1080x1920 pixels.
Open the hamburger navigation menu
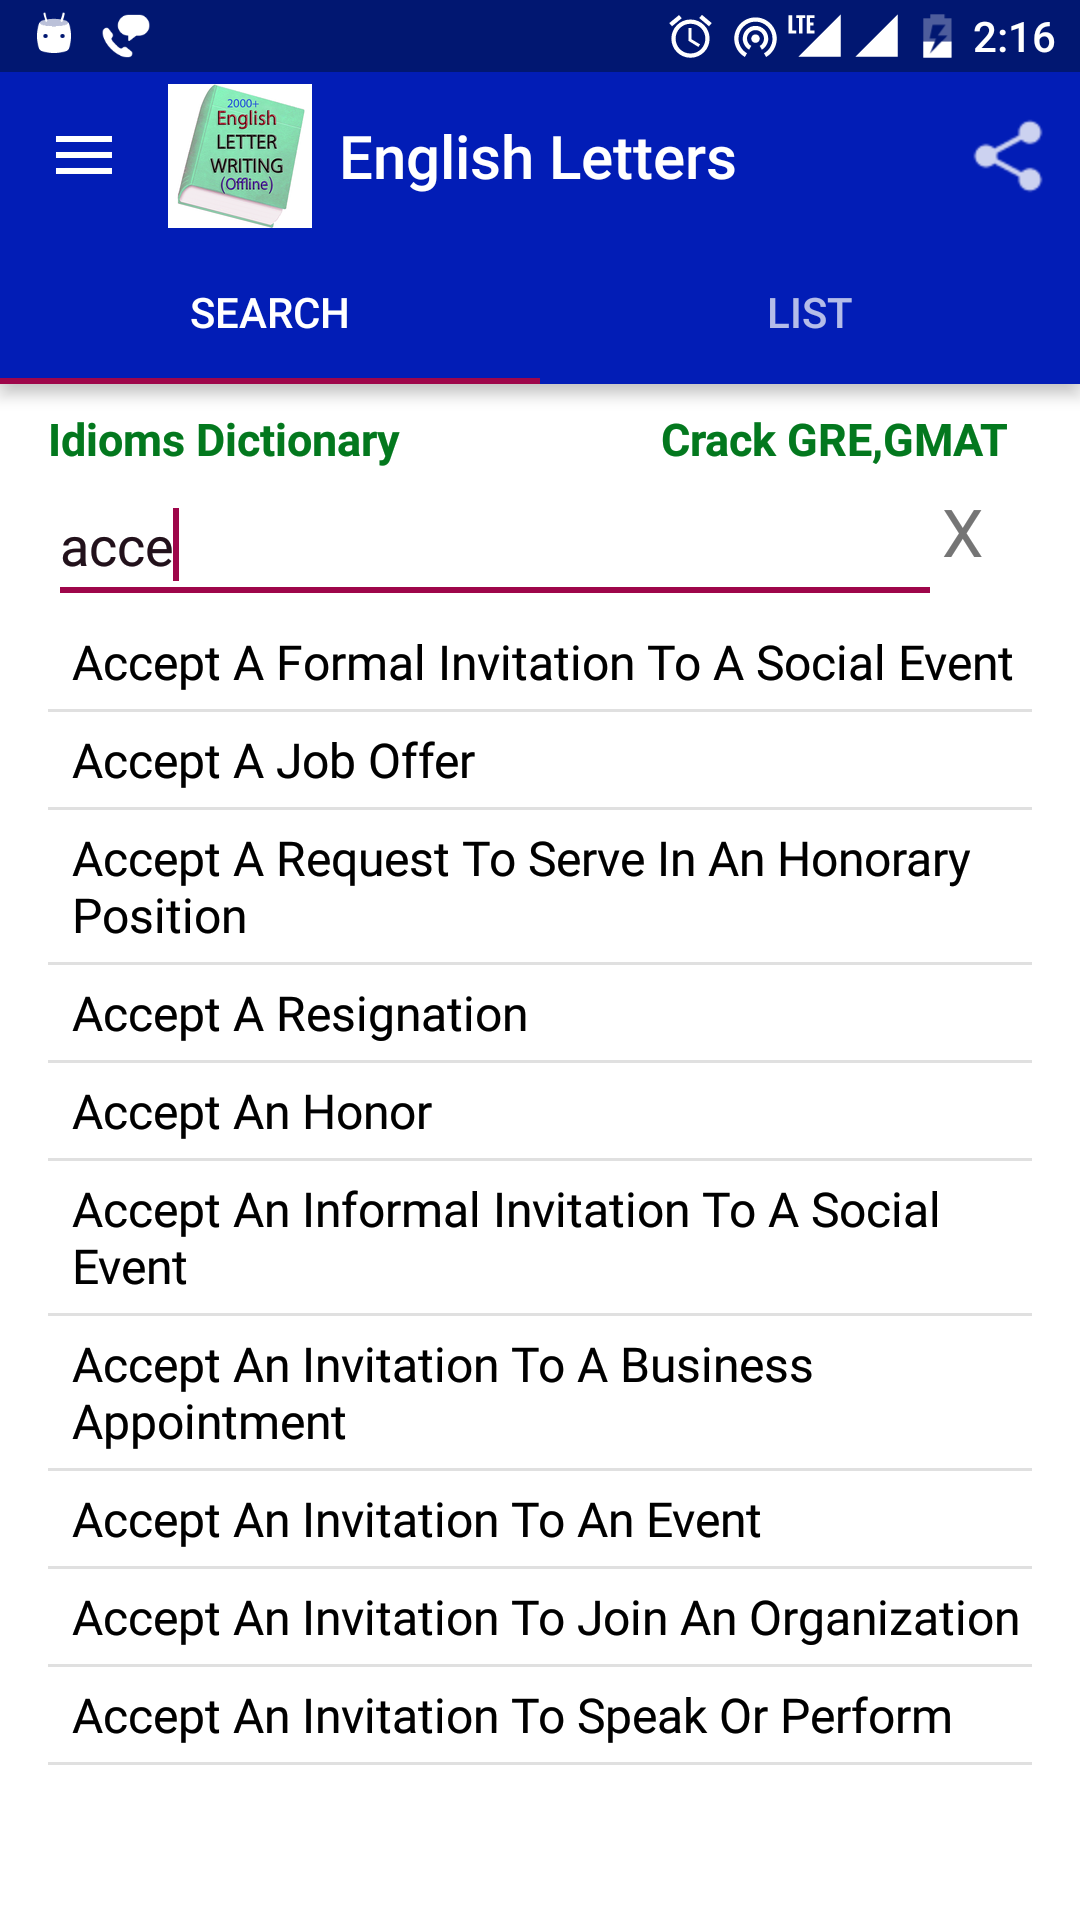[84, 156]
